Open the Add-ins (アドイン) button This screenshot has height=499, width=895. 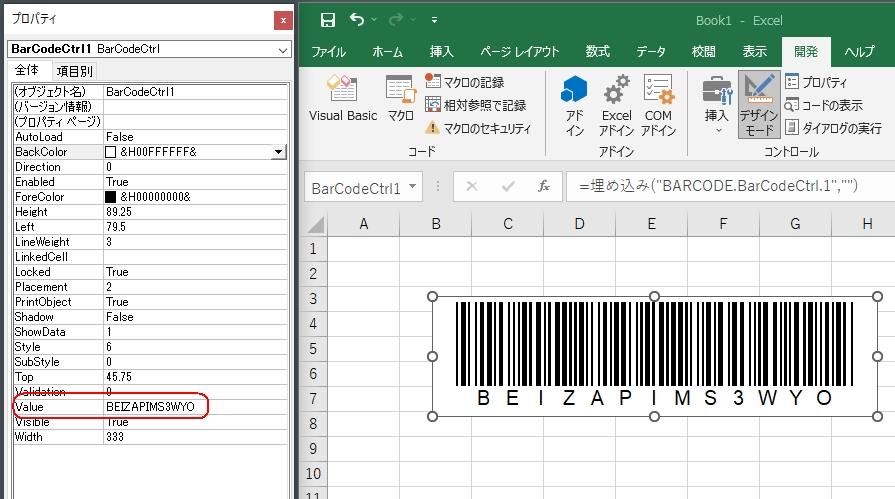coord(574,106)
